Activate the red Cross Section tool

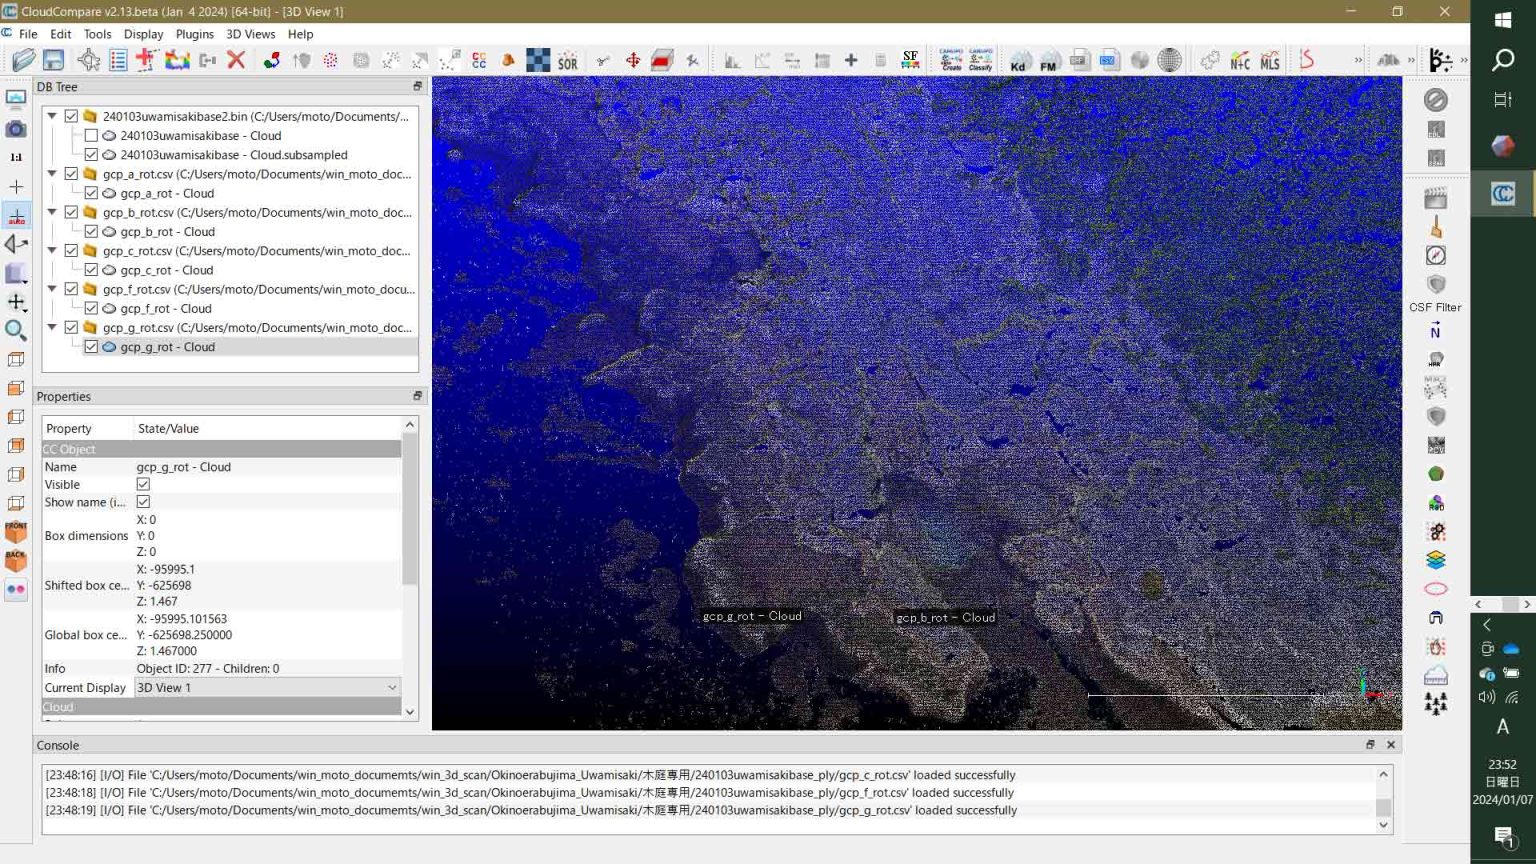[x=662, y=60]
